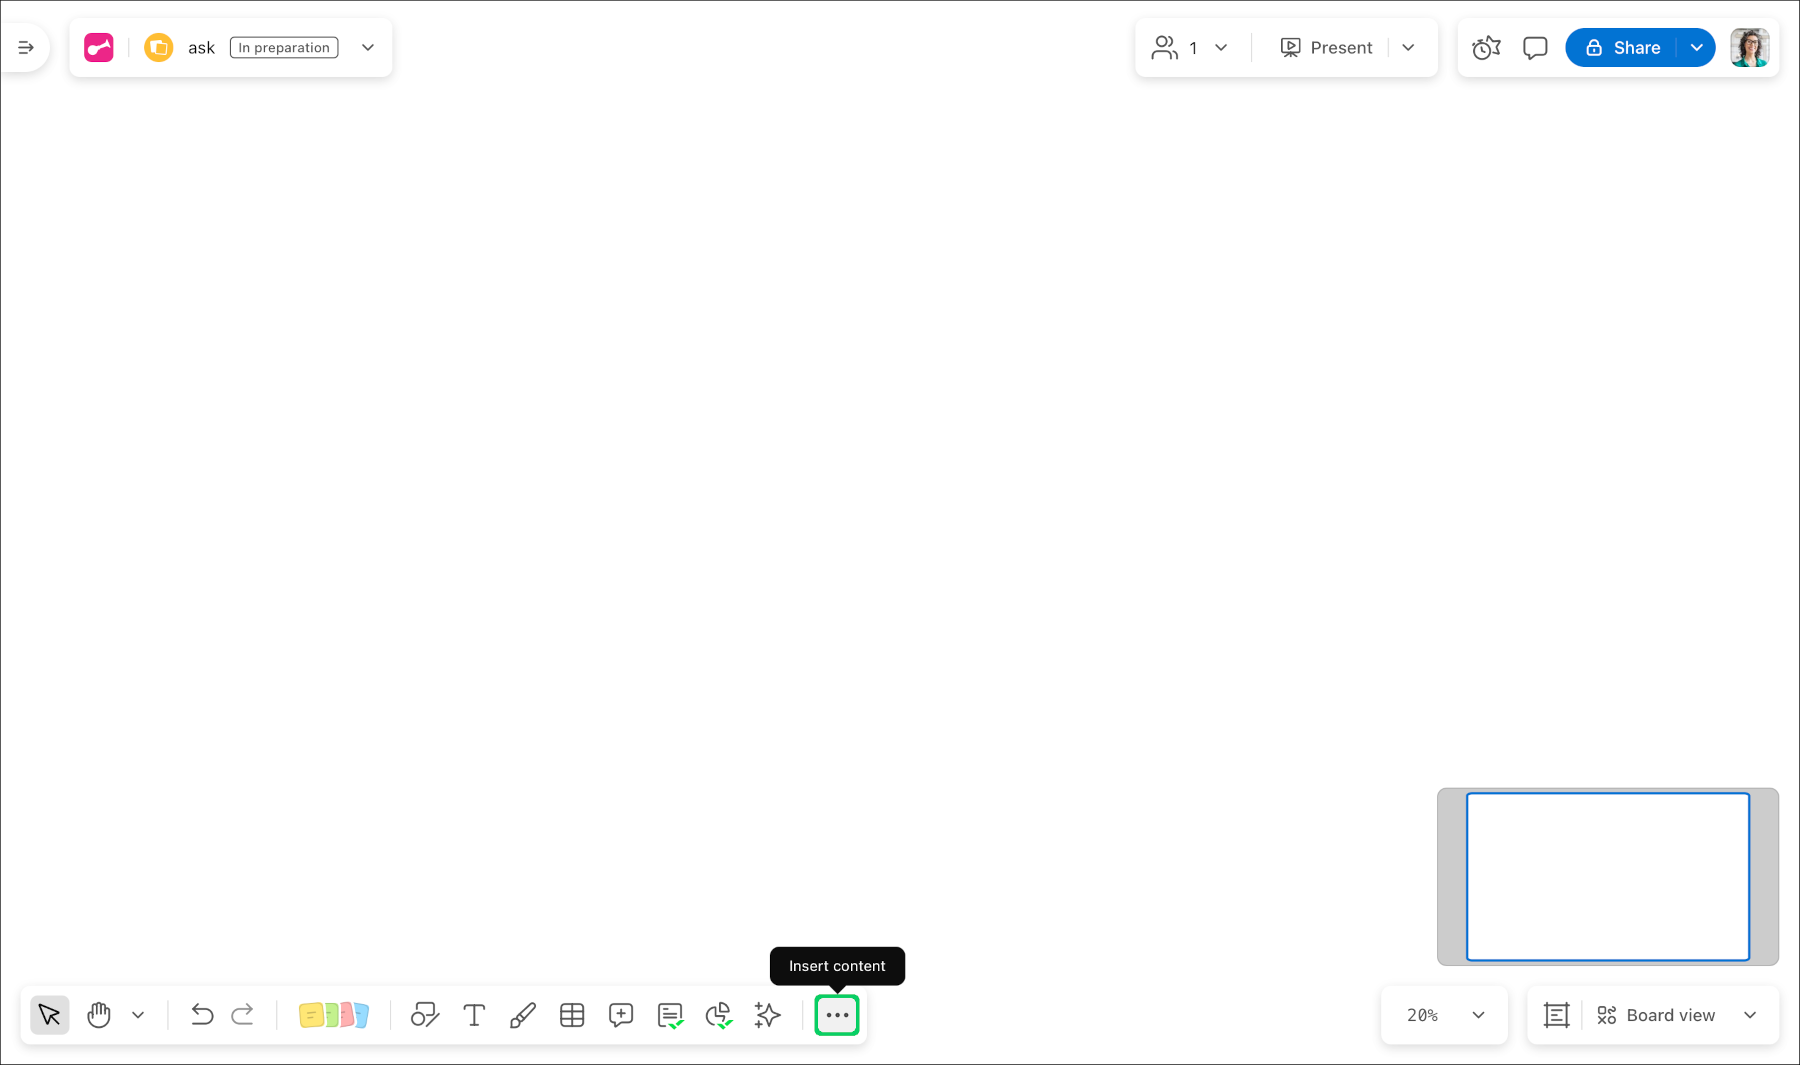Insert a table onto the board
1800x1065 pixels.
point(572,1015)
